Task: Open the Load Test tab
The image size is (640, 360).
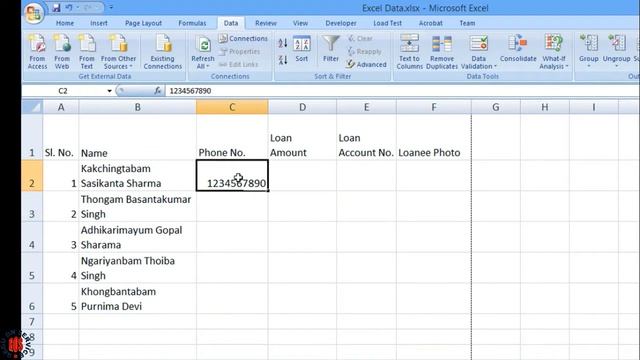Action: coord(387,23)
